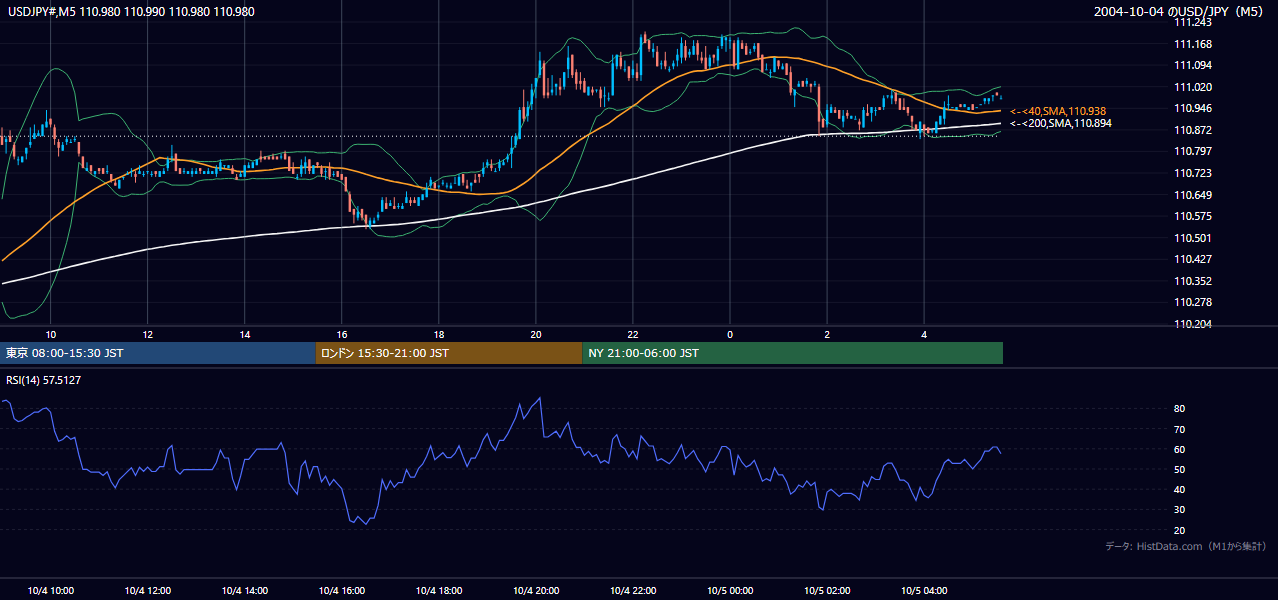Click price axis value 110.649
This screenshot has height=600, width=1278.
(1194, 195)
